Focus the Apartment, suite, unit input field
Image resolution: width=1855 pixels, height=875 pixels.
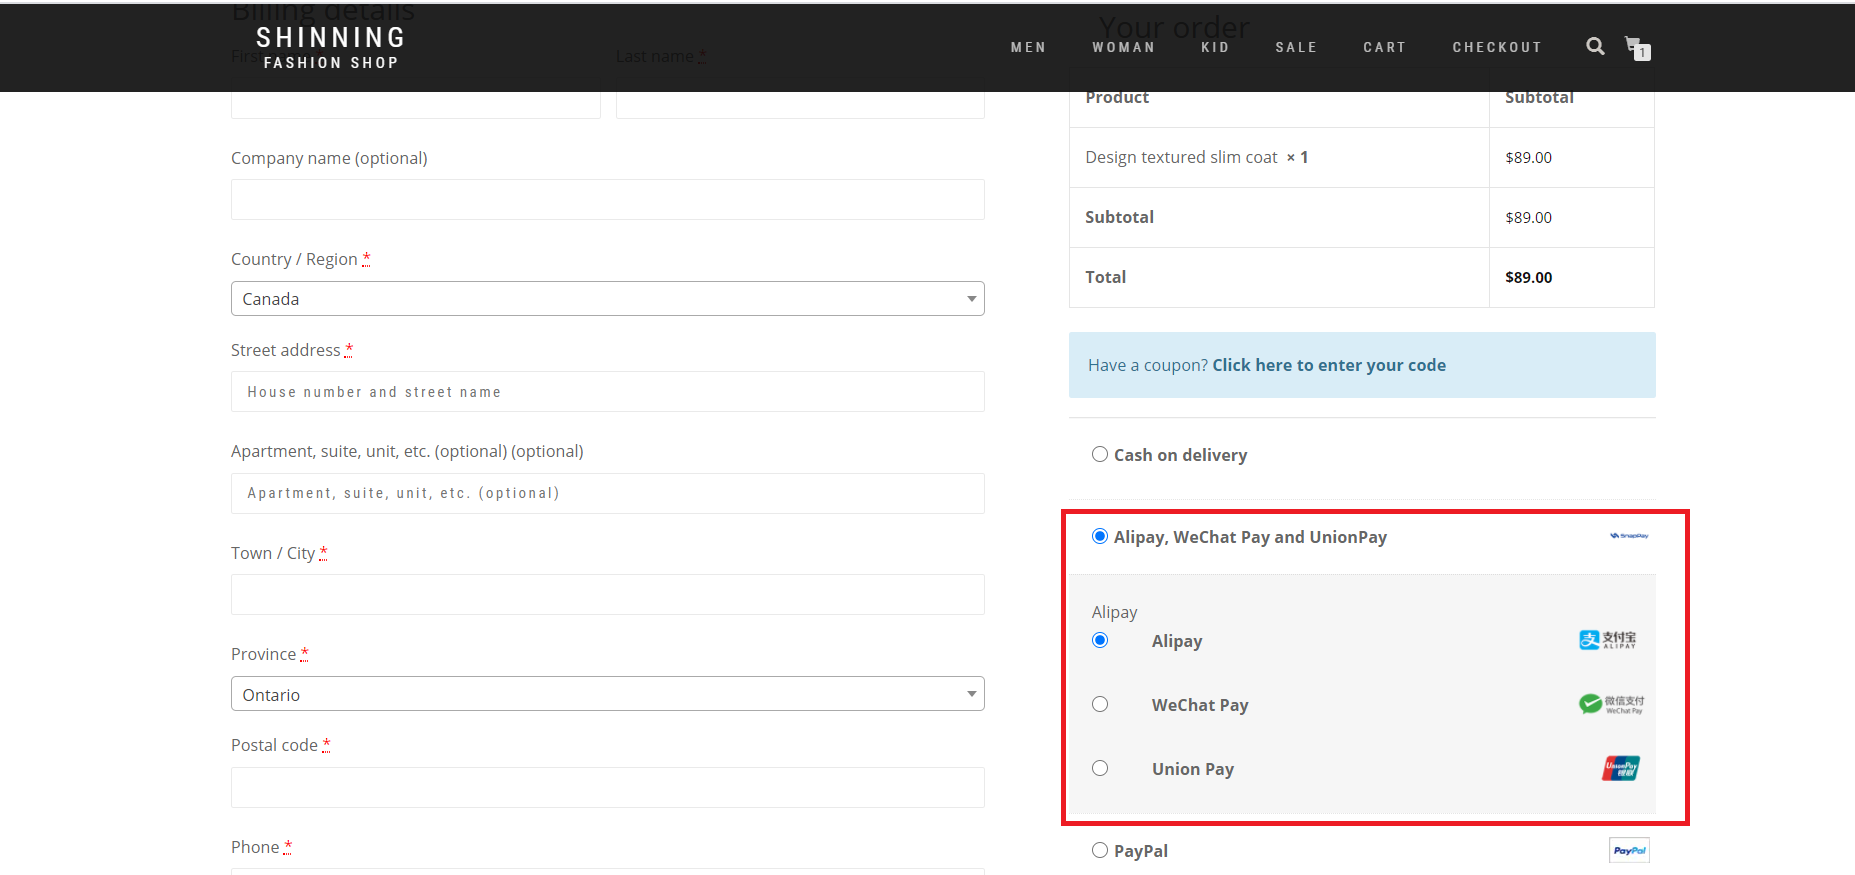click(x=608, y=493)
